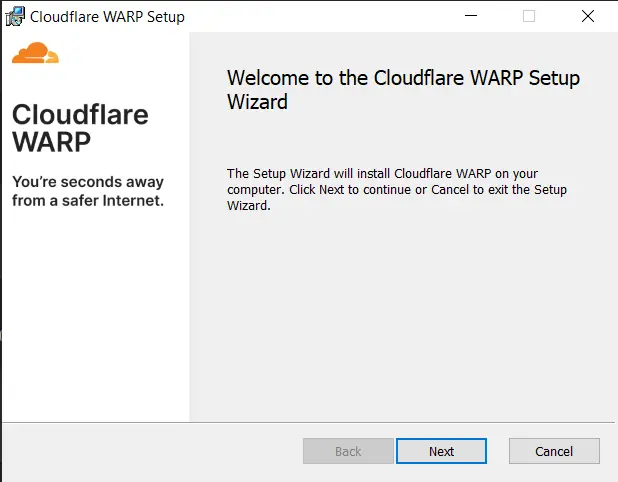Cancel the Cloudflare WARP setup wizard
618x482 pixels.
(554, 451)
